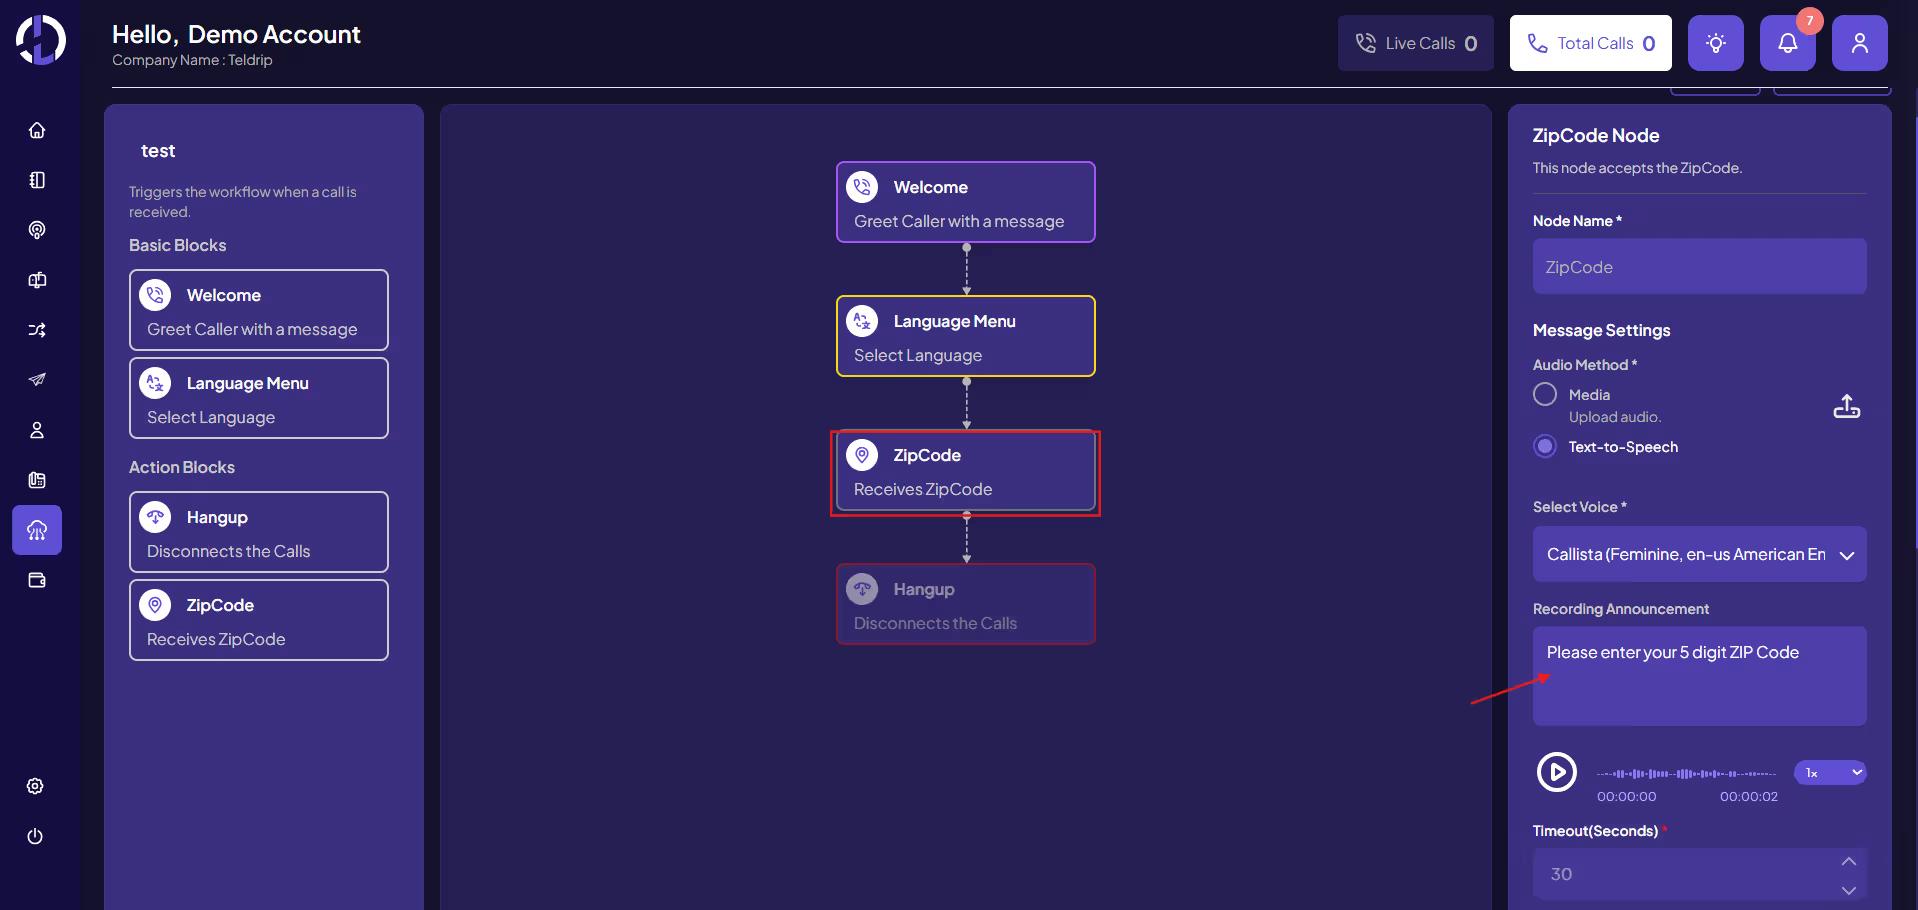
Task: Click the power logout icon
Action: [35, 836]
